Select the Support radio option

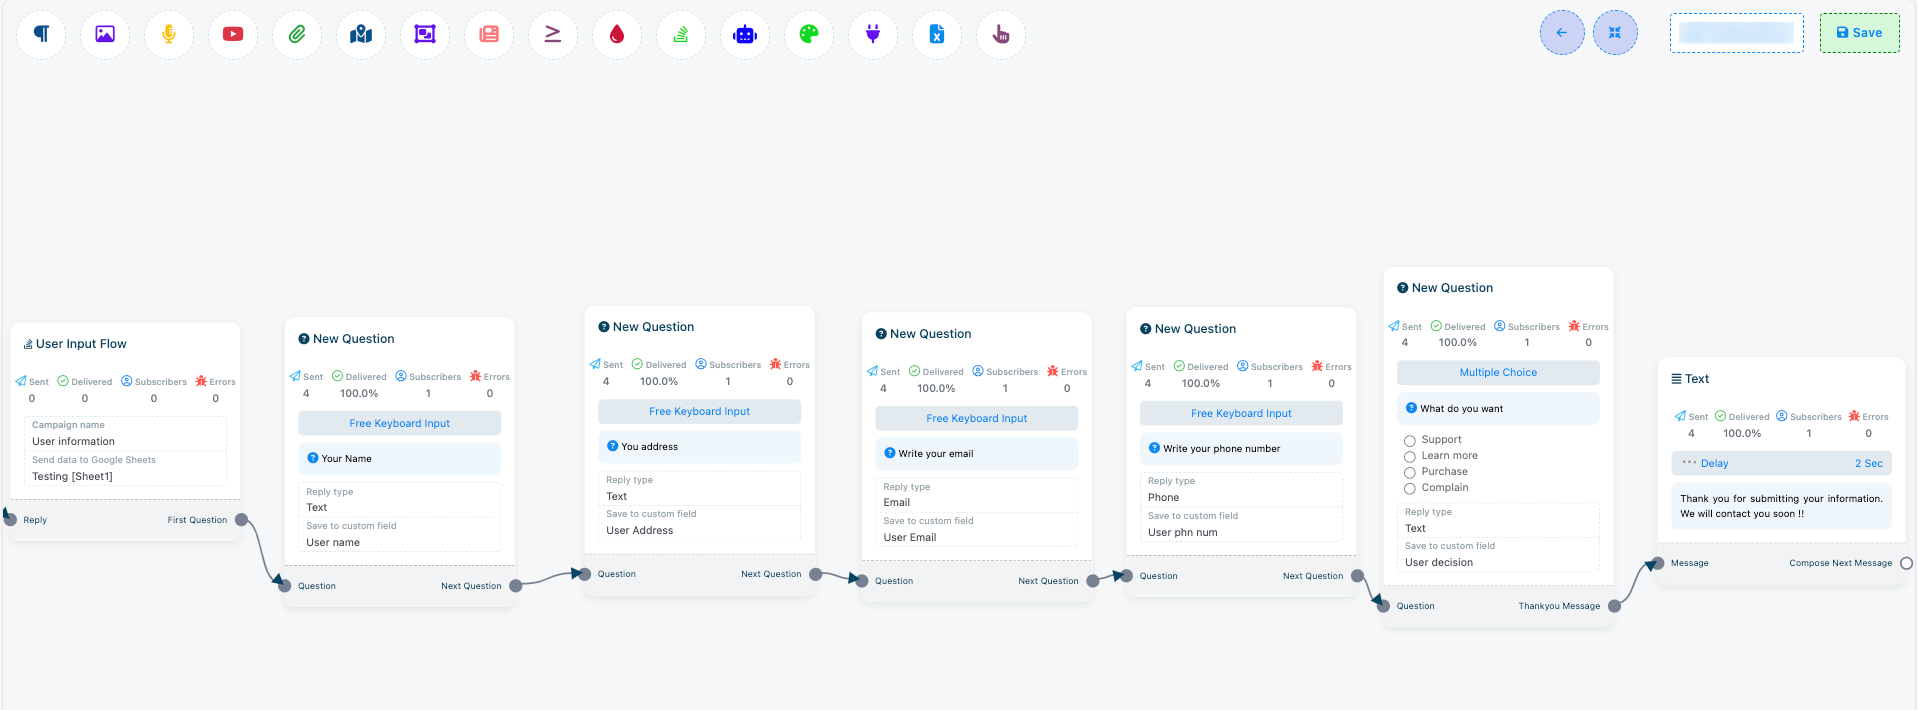pos(1410,440)
